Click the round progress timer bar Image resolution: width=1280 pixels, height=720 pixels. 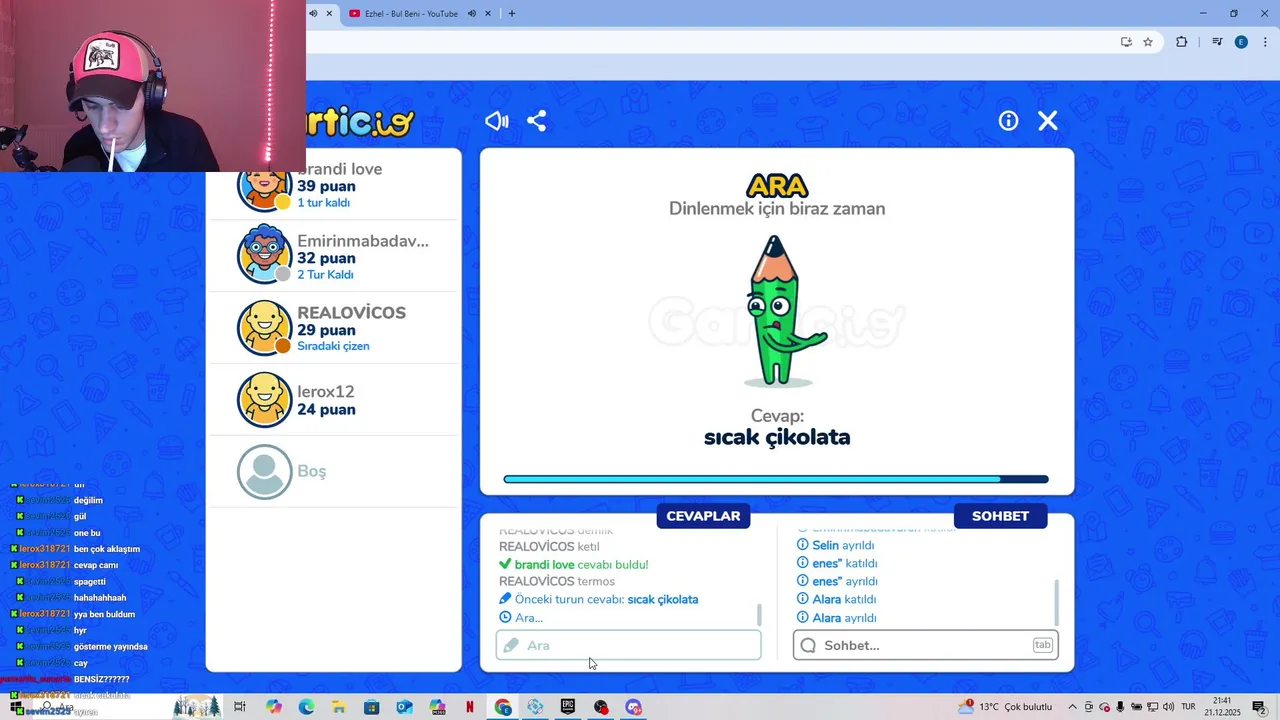776,479
